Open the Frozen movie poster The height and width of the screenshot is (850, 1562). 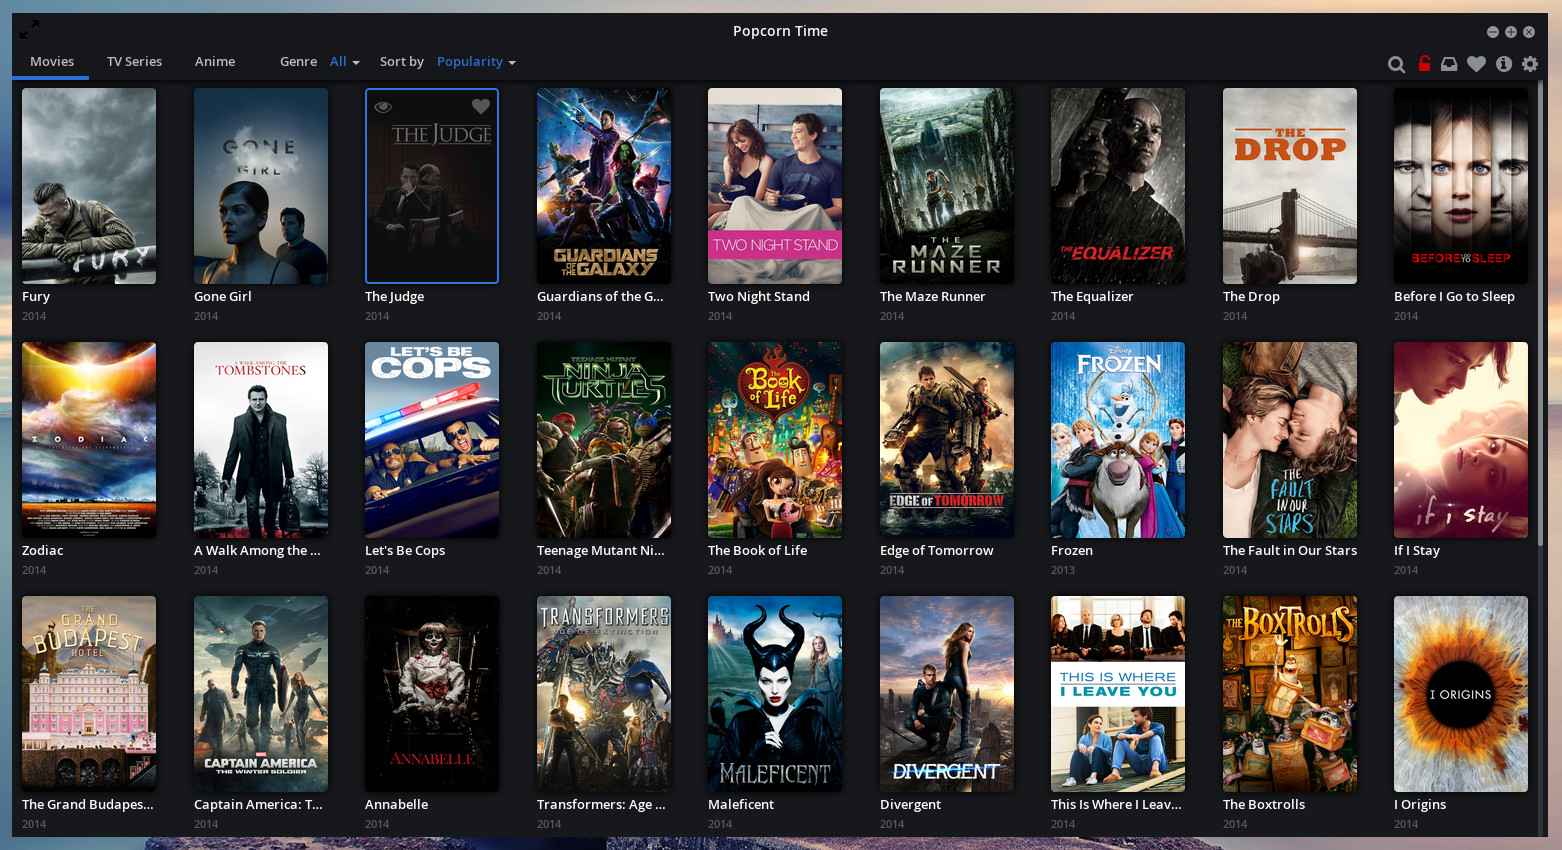click(1117, 440)
